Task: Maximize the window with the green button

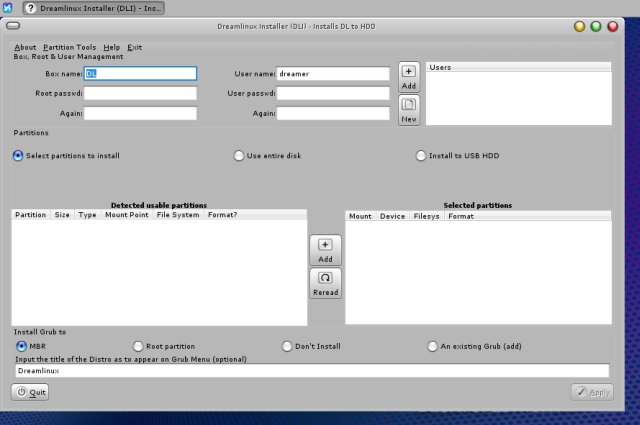Action: click(x=596, y=27)
